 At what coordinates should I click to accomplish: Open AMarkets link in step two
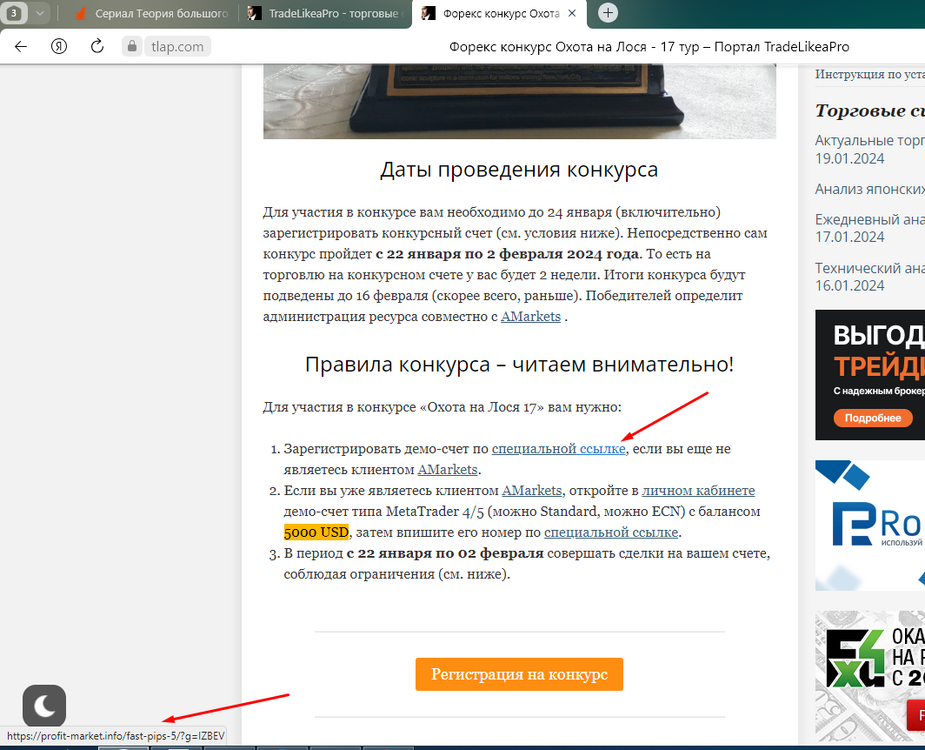532,491
